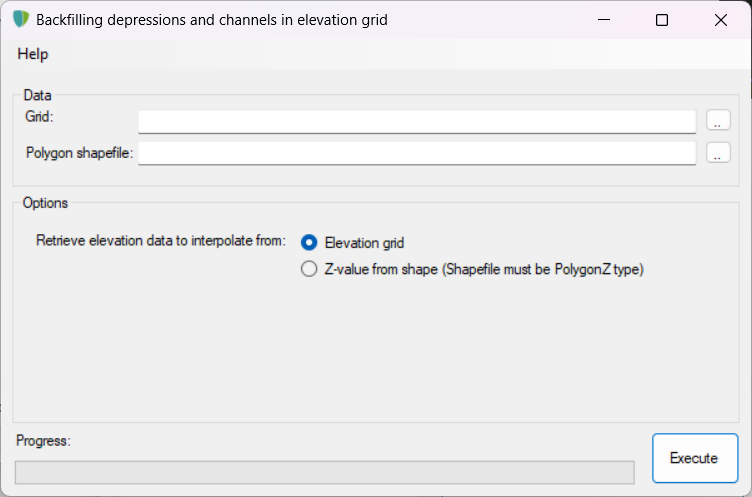Maximize the backfilling dialog window

pos(662,20)
